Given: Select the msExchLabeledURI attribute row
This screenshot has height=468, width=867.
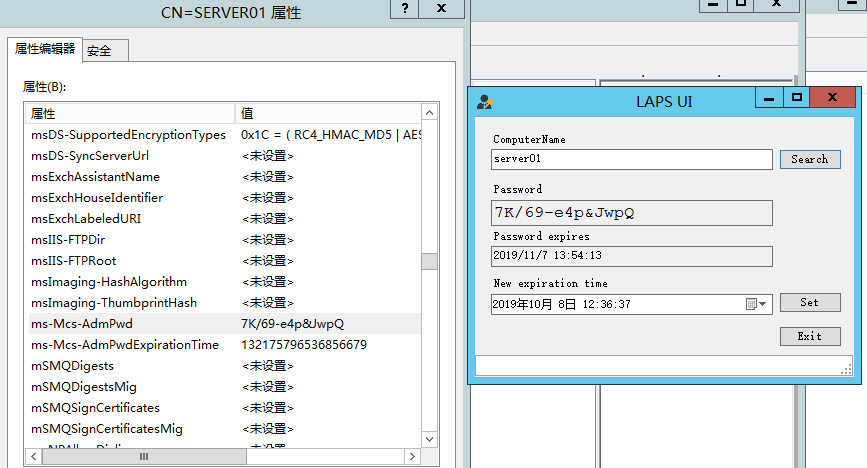Looking at the screenshot, I should 223,219.
